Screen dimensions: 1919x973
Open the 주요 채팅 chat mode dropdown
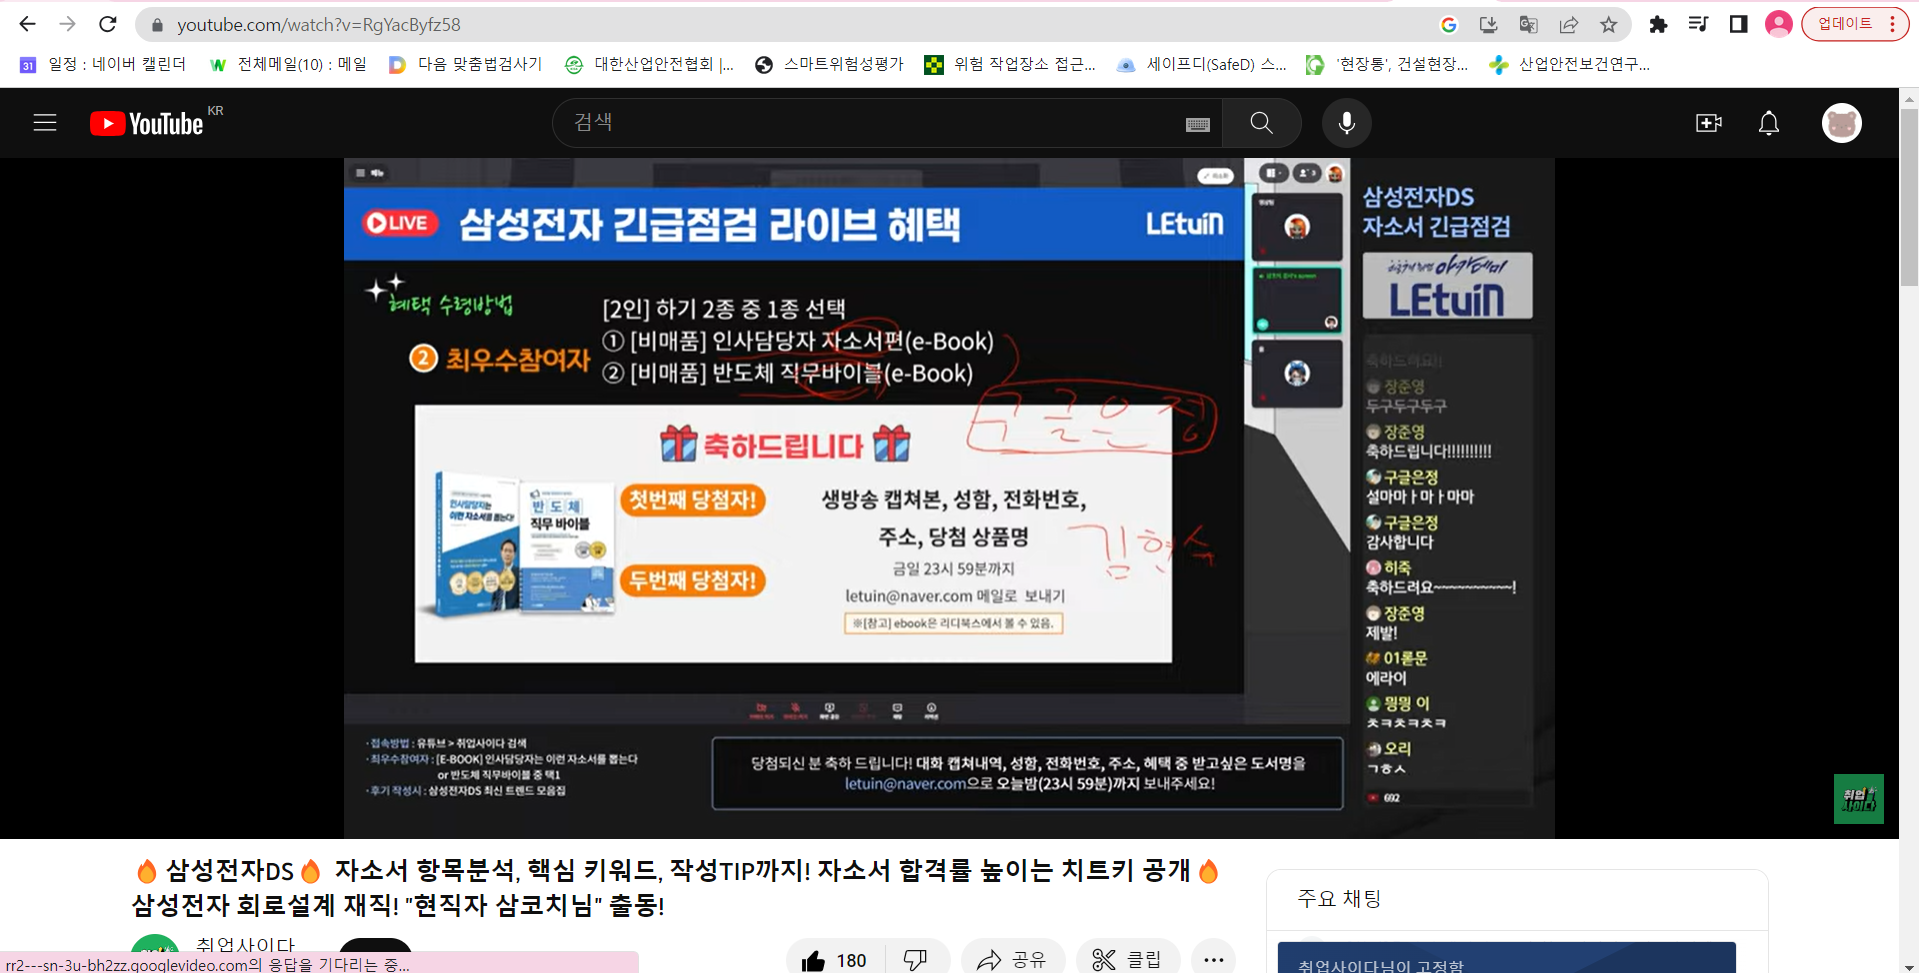pos(1340,899)
